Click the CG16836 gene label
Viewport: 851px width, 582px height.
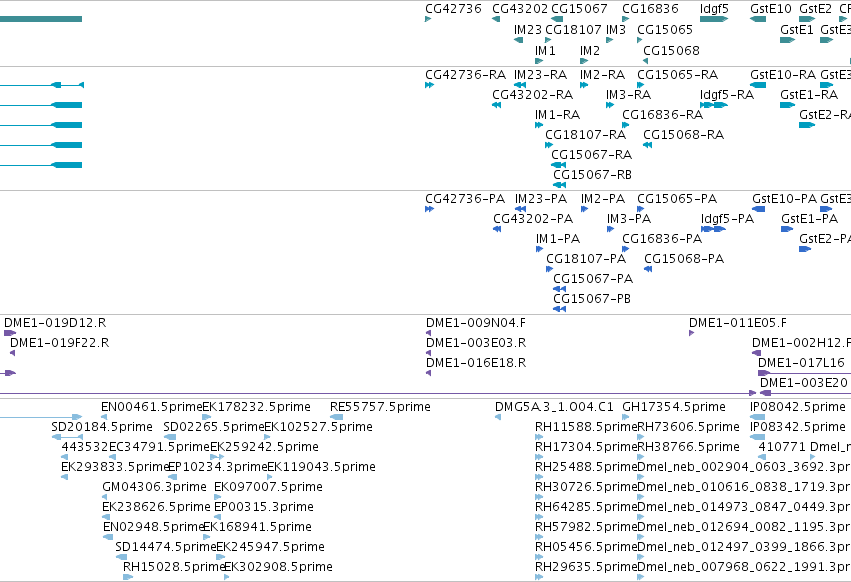pos(650,9)
